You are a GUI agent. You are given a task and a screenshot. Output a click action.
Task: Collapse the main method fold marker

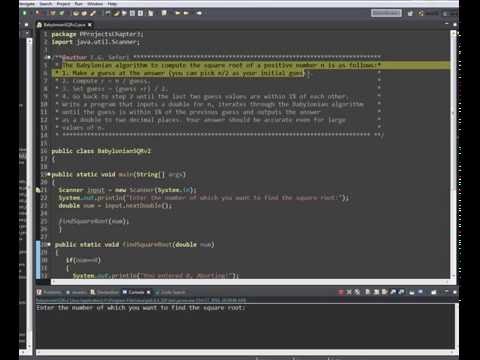coord(49,174)
